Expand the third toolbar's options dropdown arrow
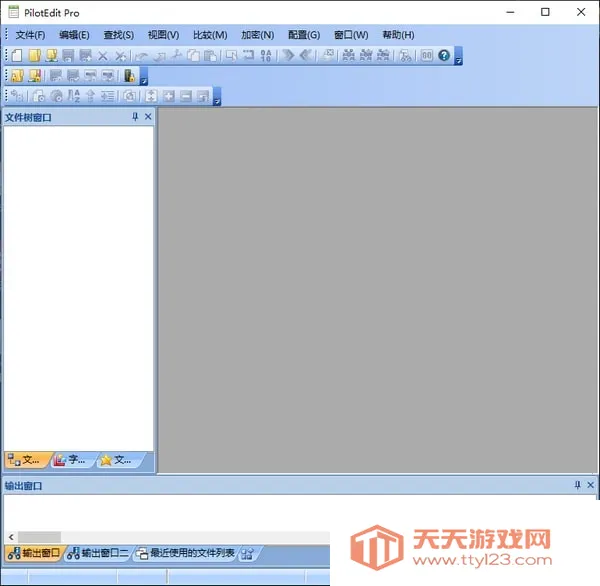This screenshot has height=586, width=600. point(217,99)
